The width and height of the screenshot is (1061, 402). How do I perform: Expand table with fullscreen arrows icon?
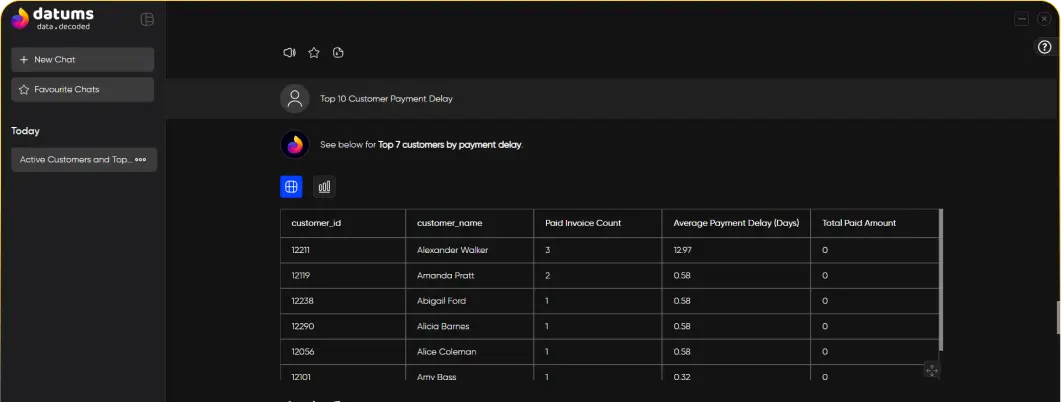pos(932,370)
